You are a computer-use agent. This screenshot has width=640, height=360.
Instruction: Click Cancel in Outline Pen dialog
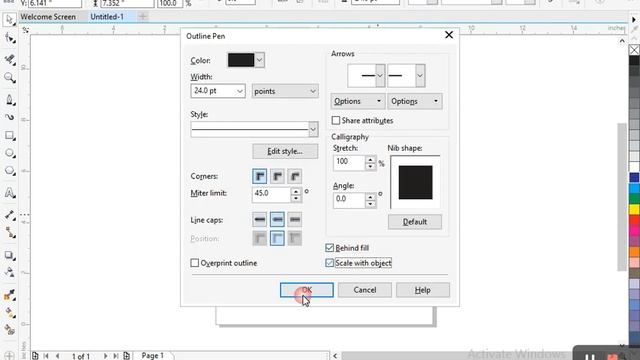click(364, 290)
